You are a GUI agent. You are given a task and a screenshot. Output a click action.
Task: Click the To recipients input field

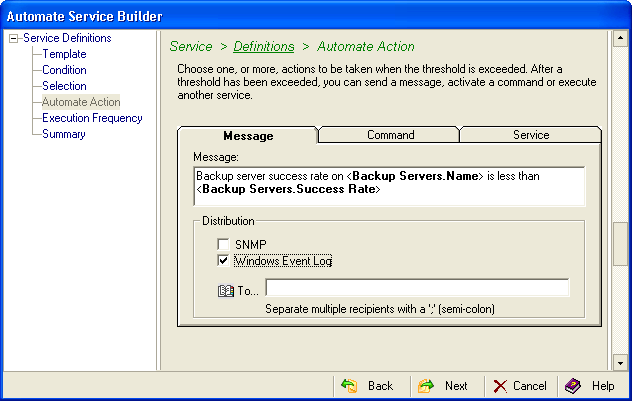click(x=417, y=288)
